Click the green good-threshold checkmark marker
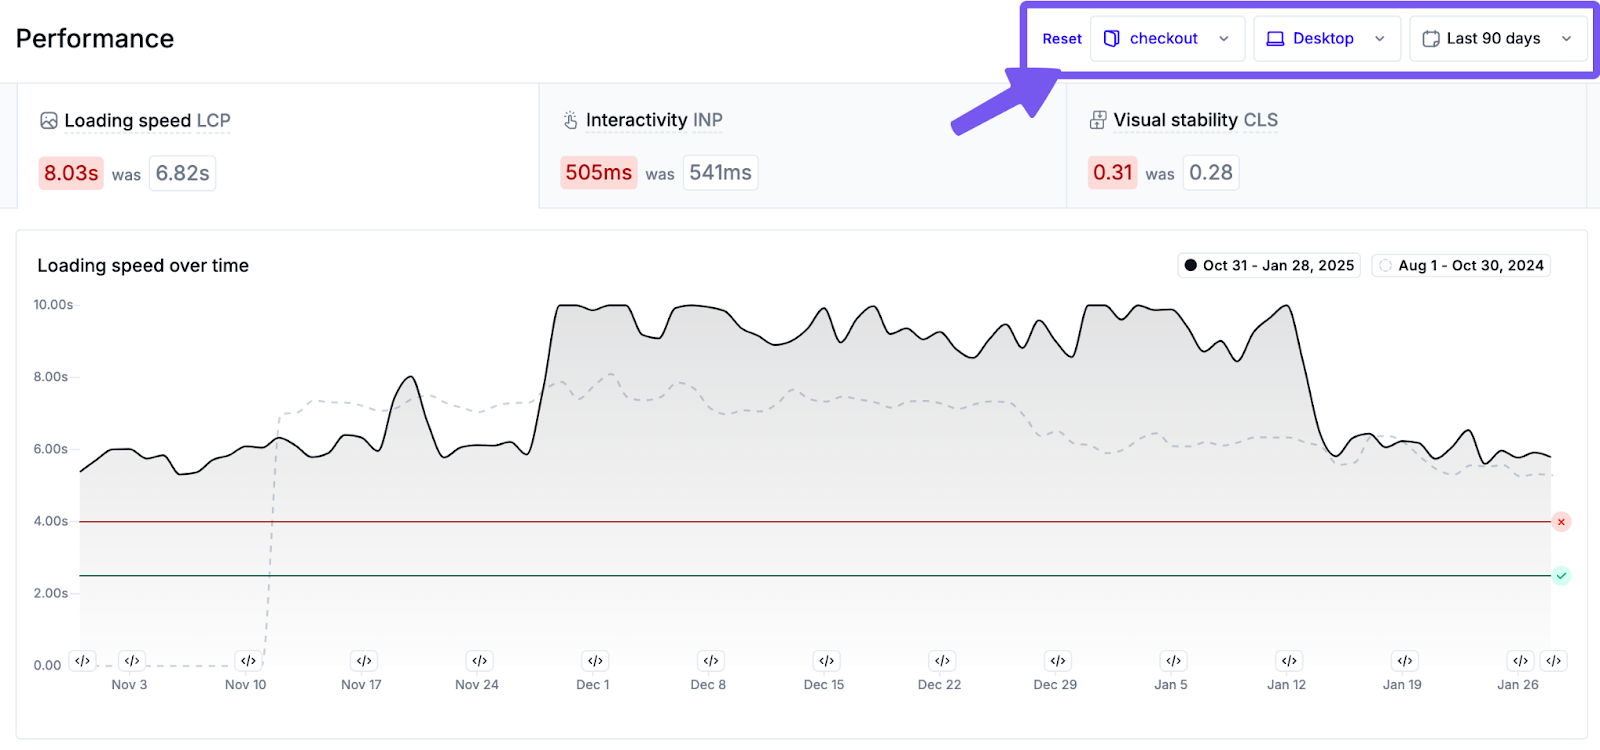 coord(1561,576)
